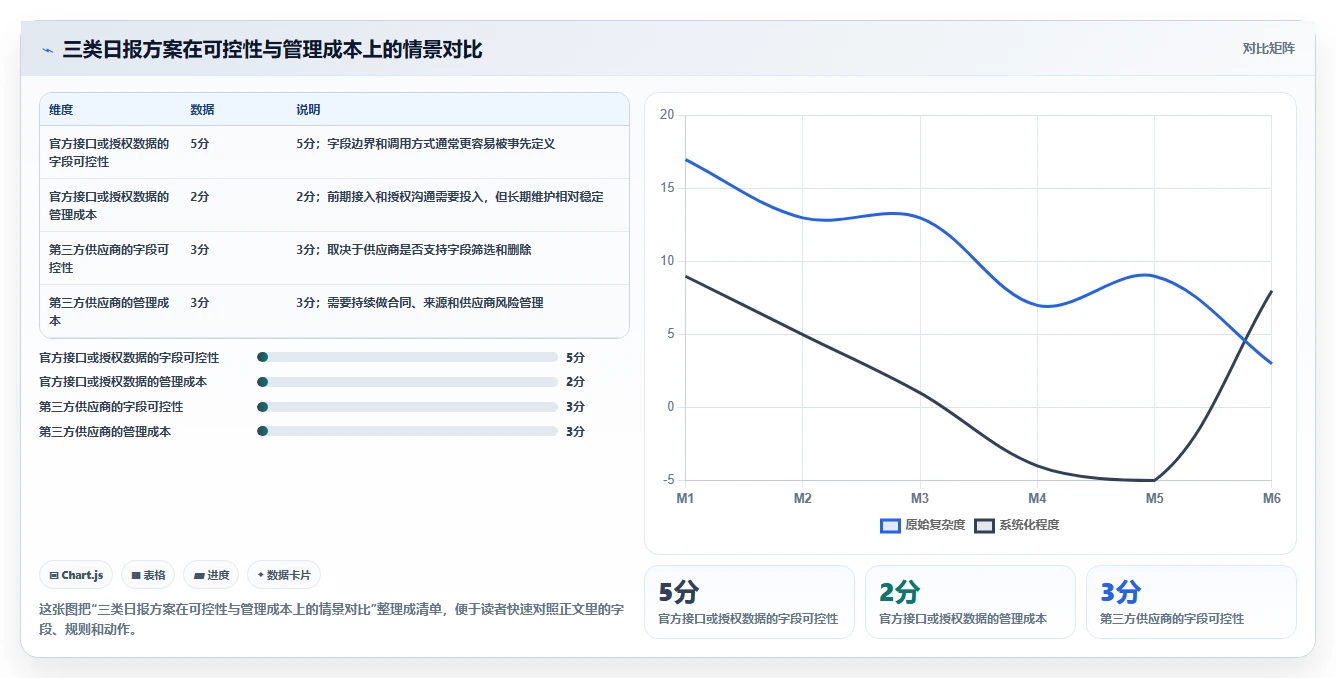
Task: Click the lightning icon beside the title
Action: (47, 50)
